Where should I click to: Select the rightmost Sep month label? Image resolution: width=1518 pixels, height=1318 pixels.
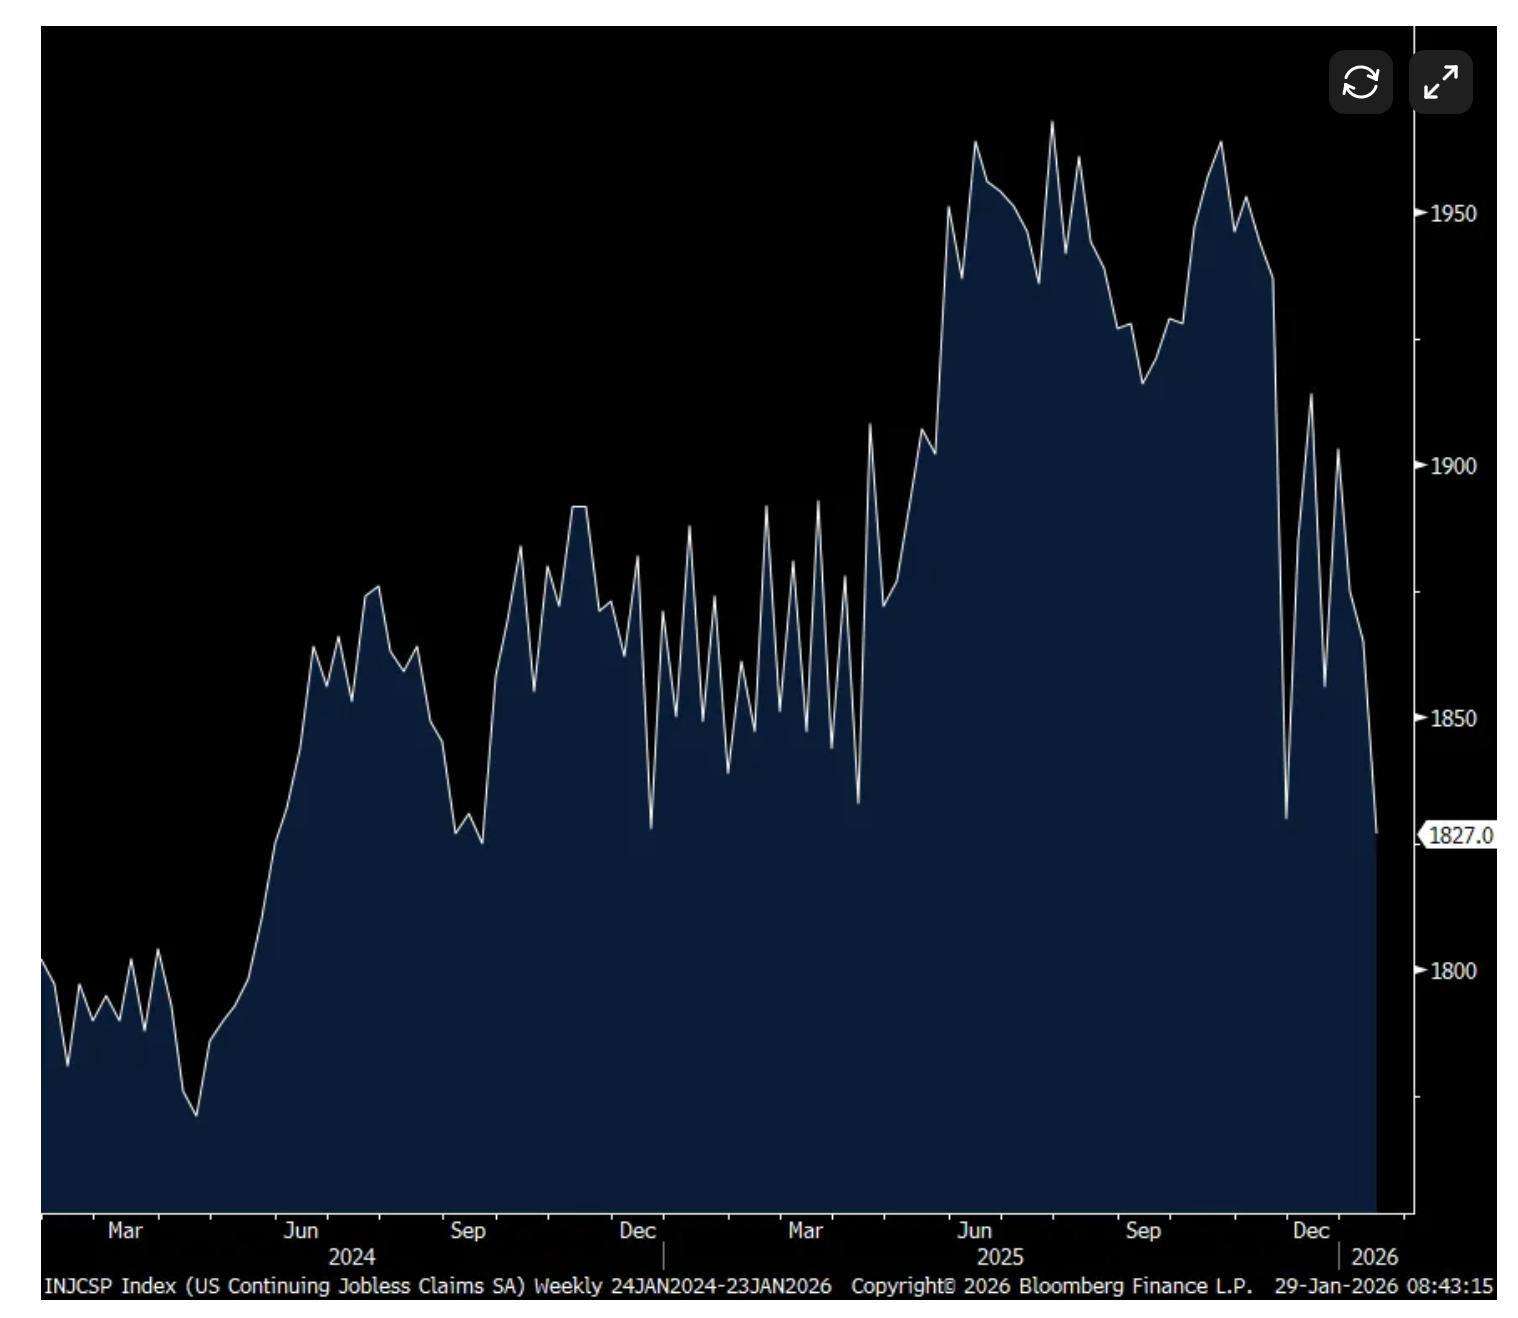pos(1143,1231)
